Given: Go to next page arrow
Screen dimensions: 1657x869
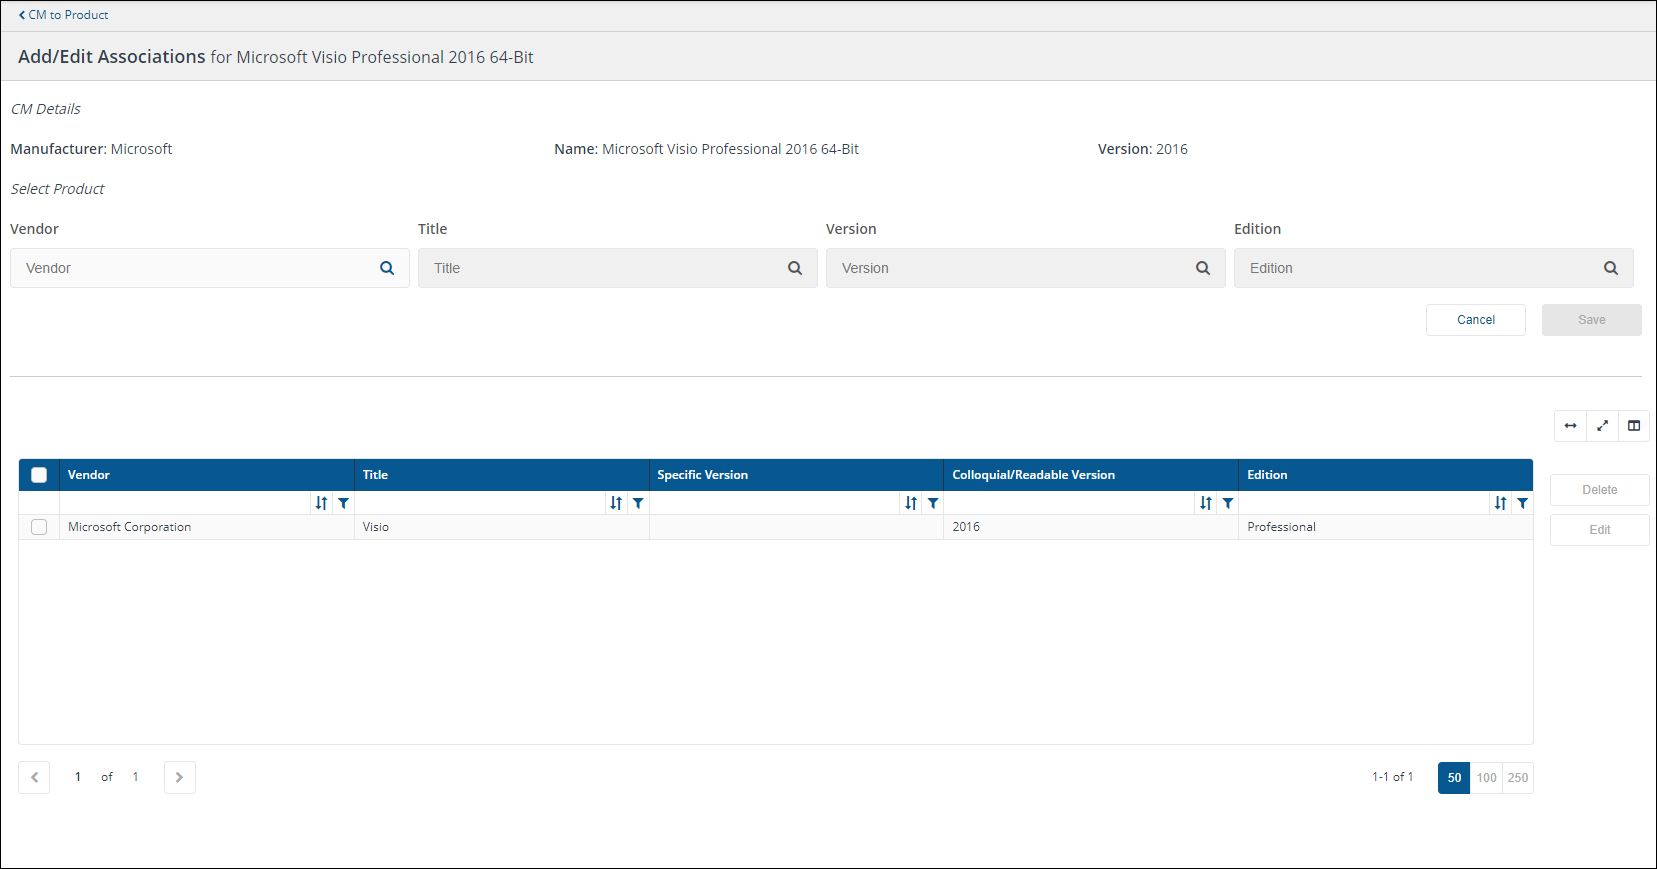Looking at the screenshot, I should (180, 777).
